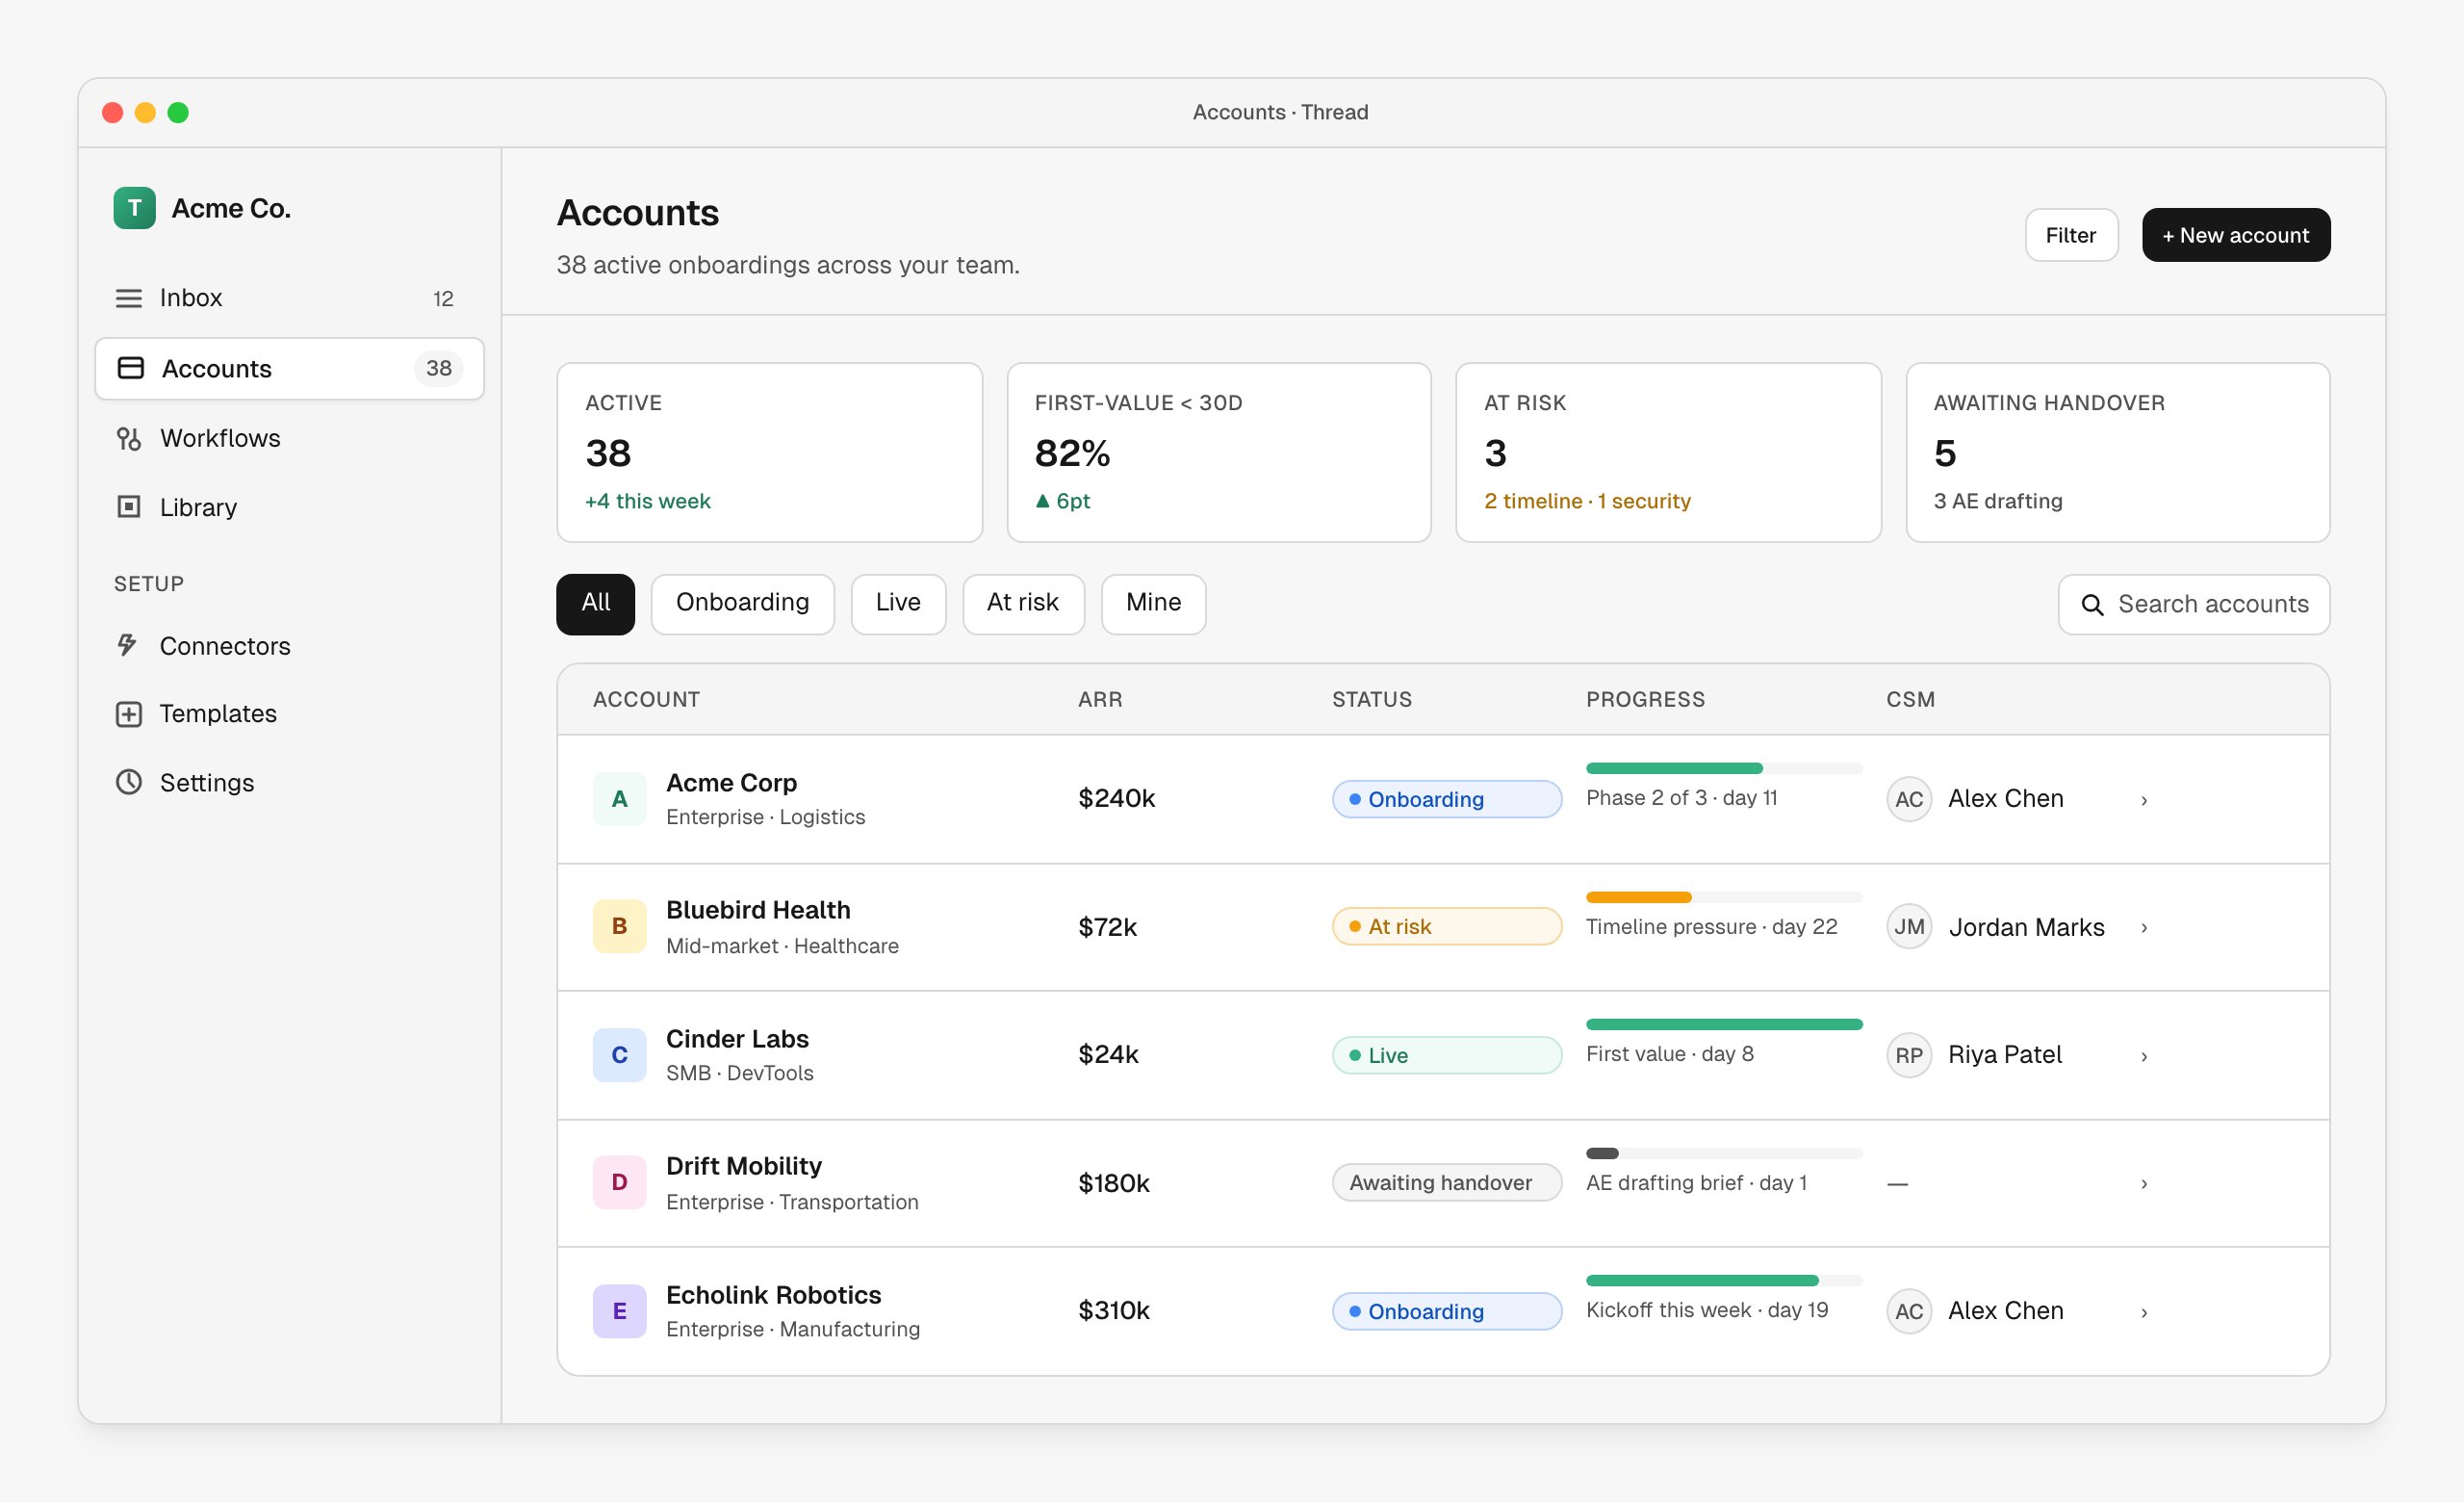Click Echolink Robotics progress bar
The image size is (2464, 1502).
click(1724, 1280)
